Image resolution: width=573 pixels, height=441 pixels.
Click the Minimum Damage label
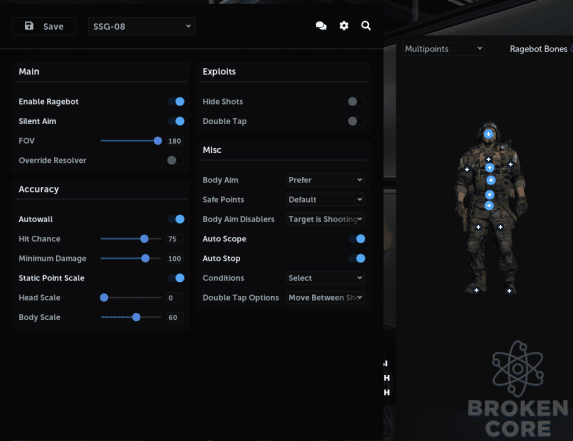pos(52,259)
